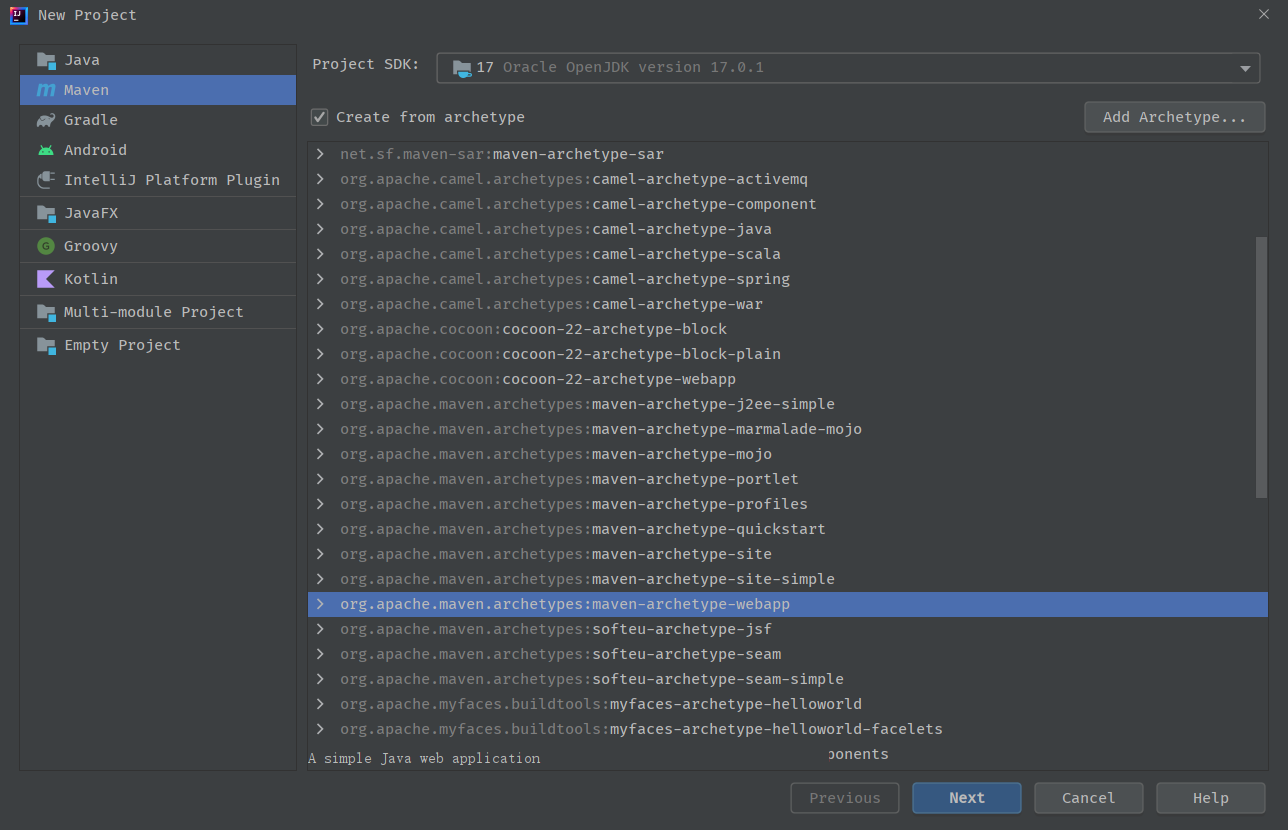Click the Cancel button
The image size is (1288, 830).
pos(1088,798)
